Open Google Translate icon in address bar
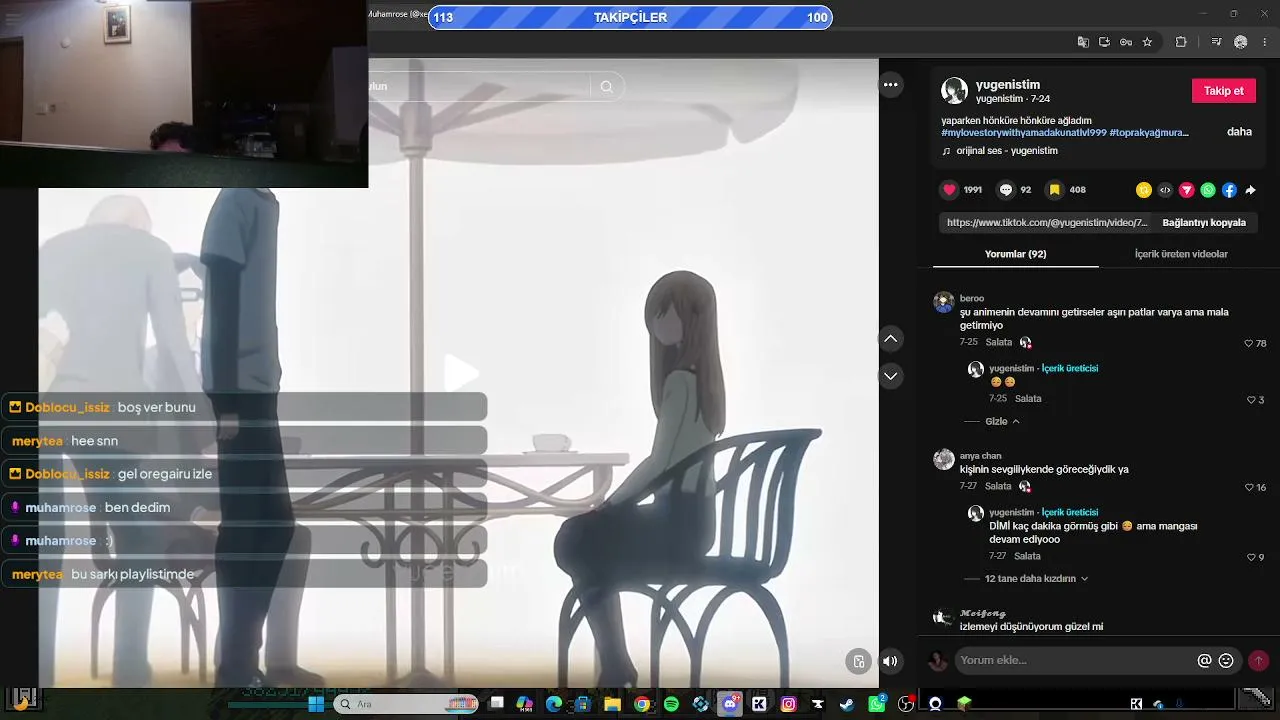The height and width of the screenshot is (720, 1280). [x=1083, y=42]
